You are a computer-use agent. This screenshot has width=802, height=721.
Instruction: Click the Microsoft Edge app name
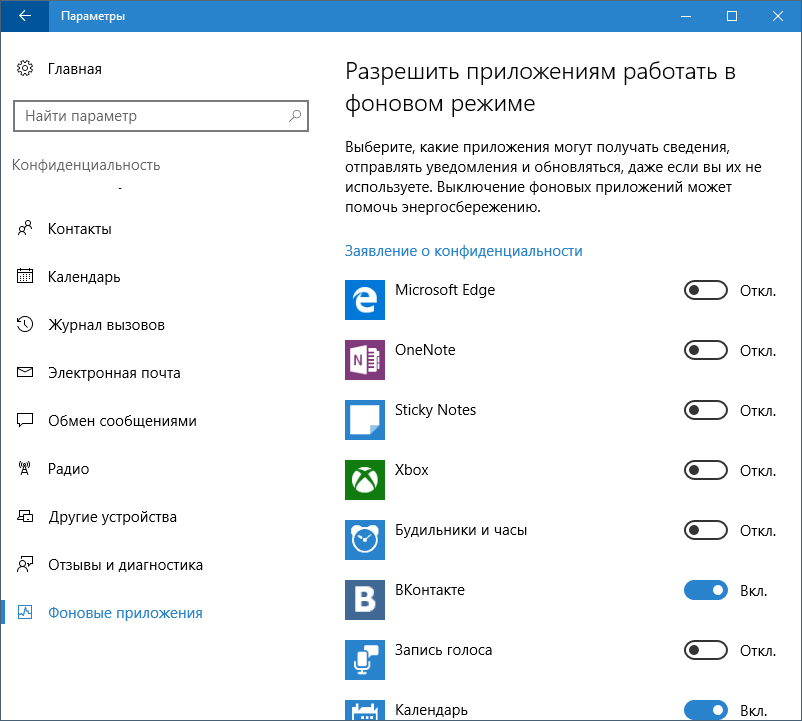pyautogui.click(x=445, y=290)
